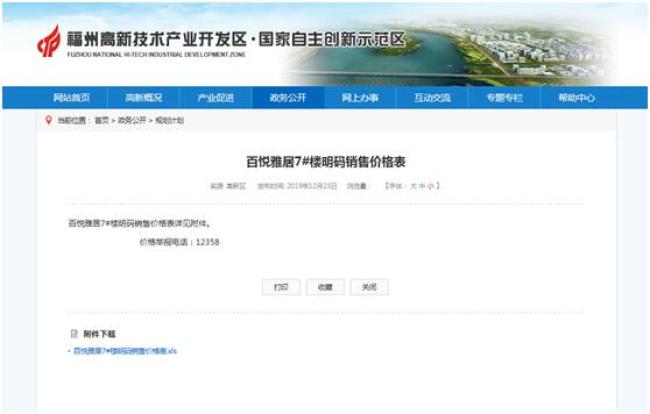Click the 价格举报电话 12358 text
Viewport: 650px width, 414px height.
click(x=179, y=242)
